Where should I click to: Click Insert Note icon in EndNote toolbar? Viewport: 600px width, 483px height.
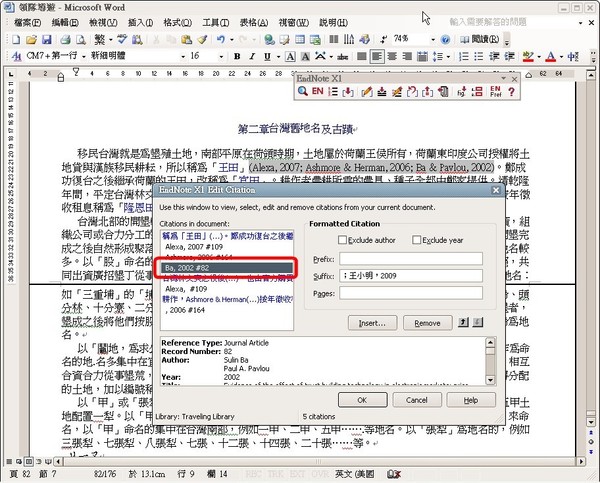382,91
